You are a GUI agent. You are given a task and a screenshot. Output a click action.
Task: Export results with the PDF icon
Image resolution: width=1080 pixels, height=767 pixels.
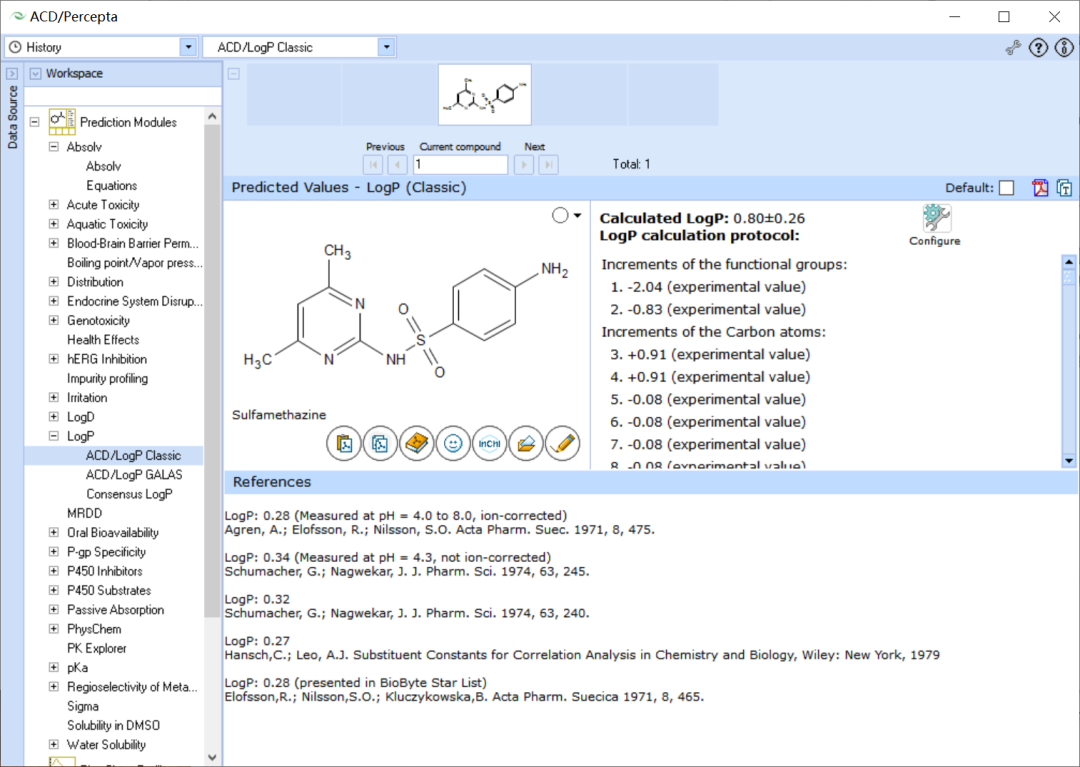(x=1039, y=187)
